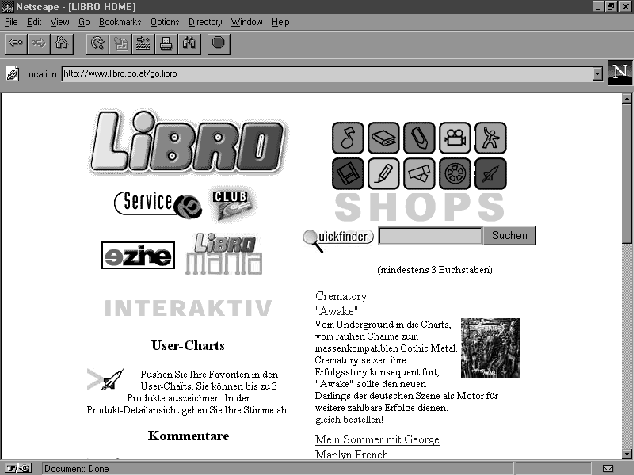Click the Awake album cover thumbnail
The height and width of the screenshot is (475, 634).
[490, 348]
